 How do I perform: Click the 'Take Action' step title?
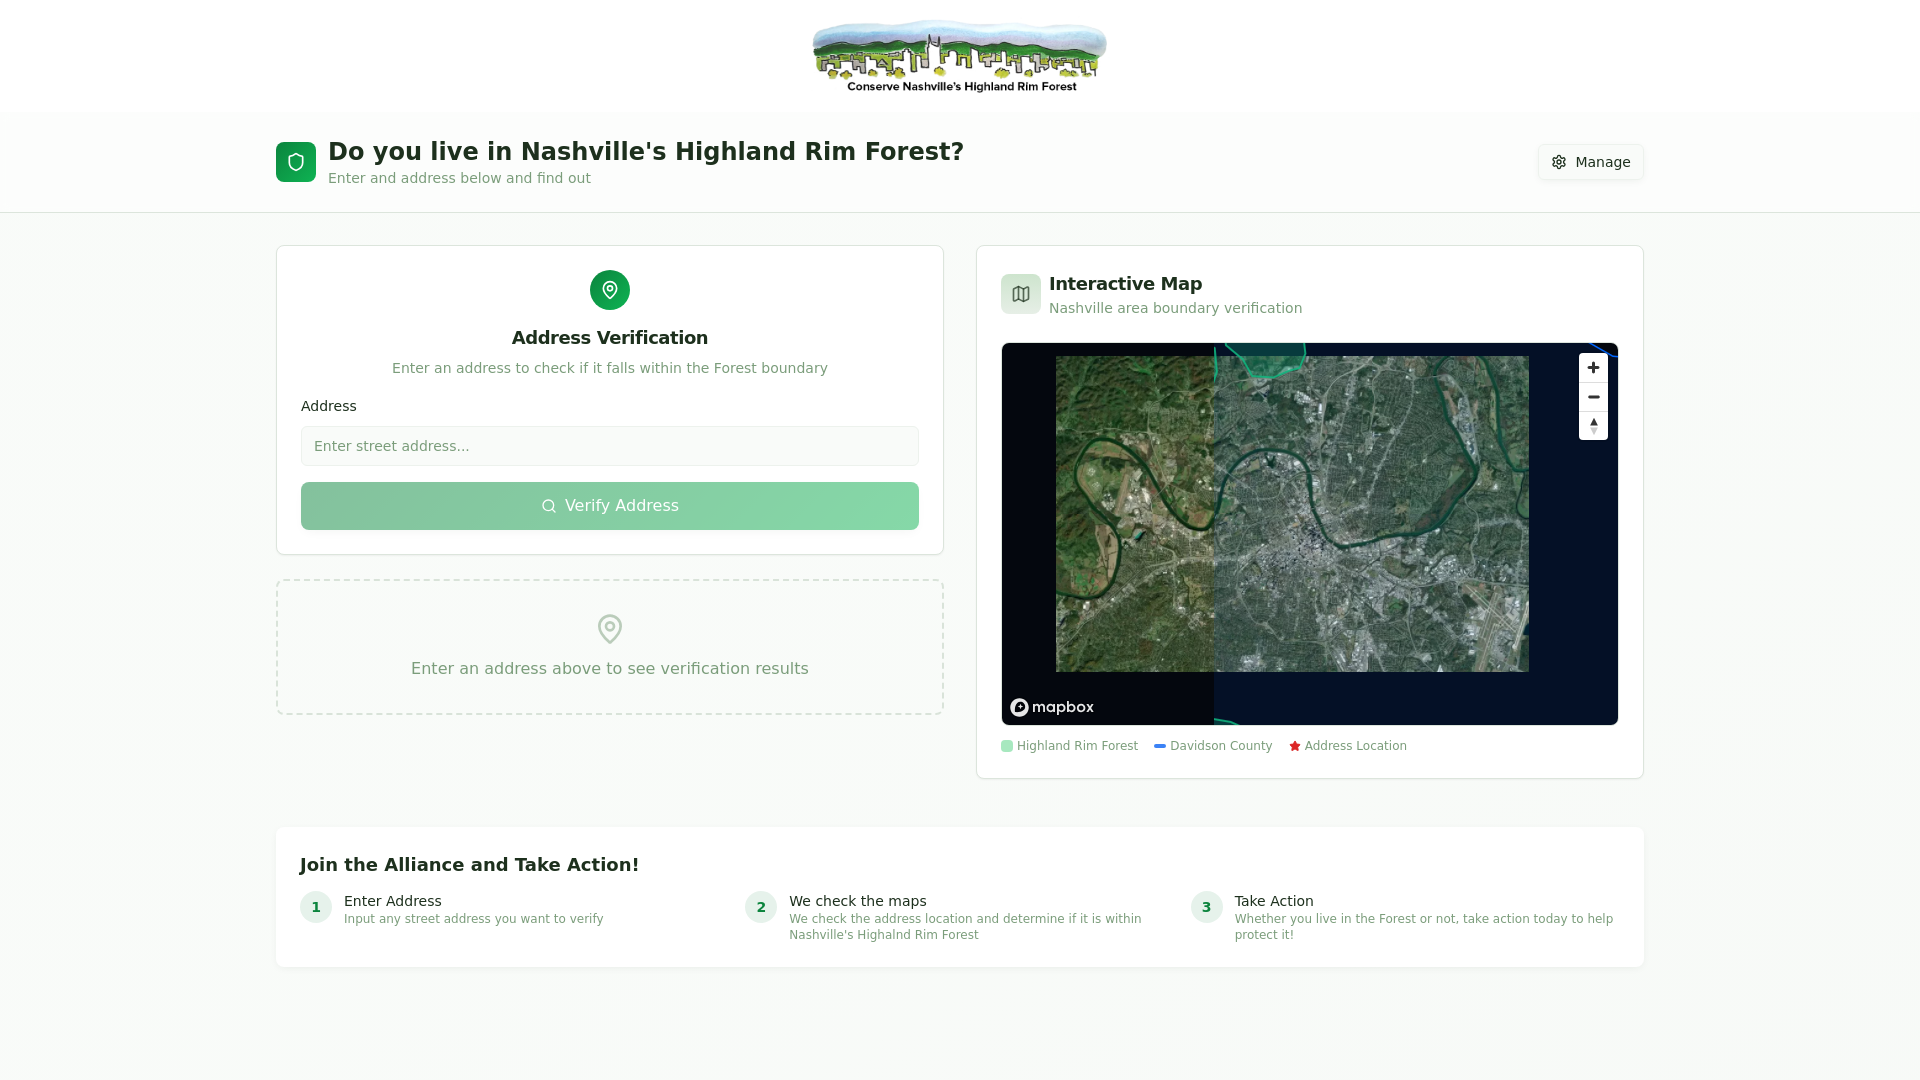click(x=1274, y=901)
